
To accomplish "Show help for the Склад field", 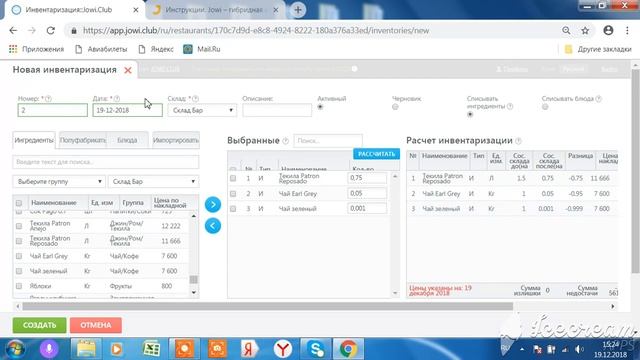I will click(x=196, y=99).
